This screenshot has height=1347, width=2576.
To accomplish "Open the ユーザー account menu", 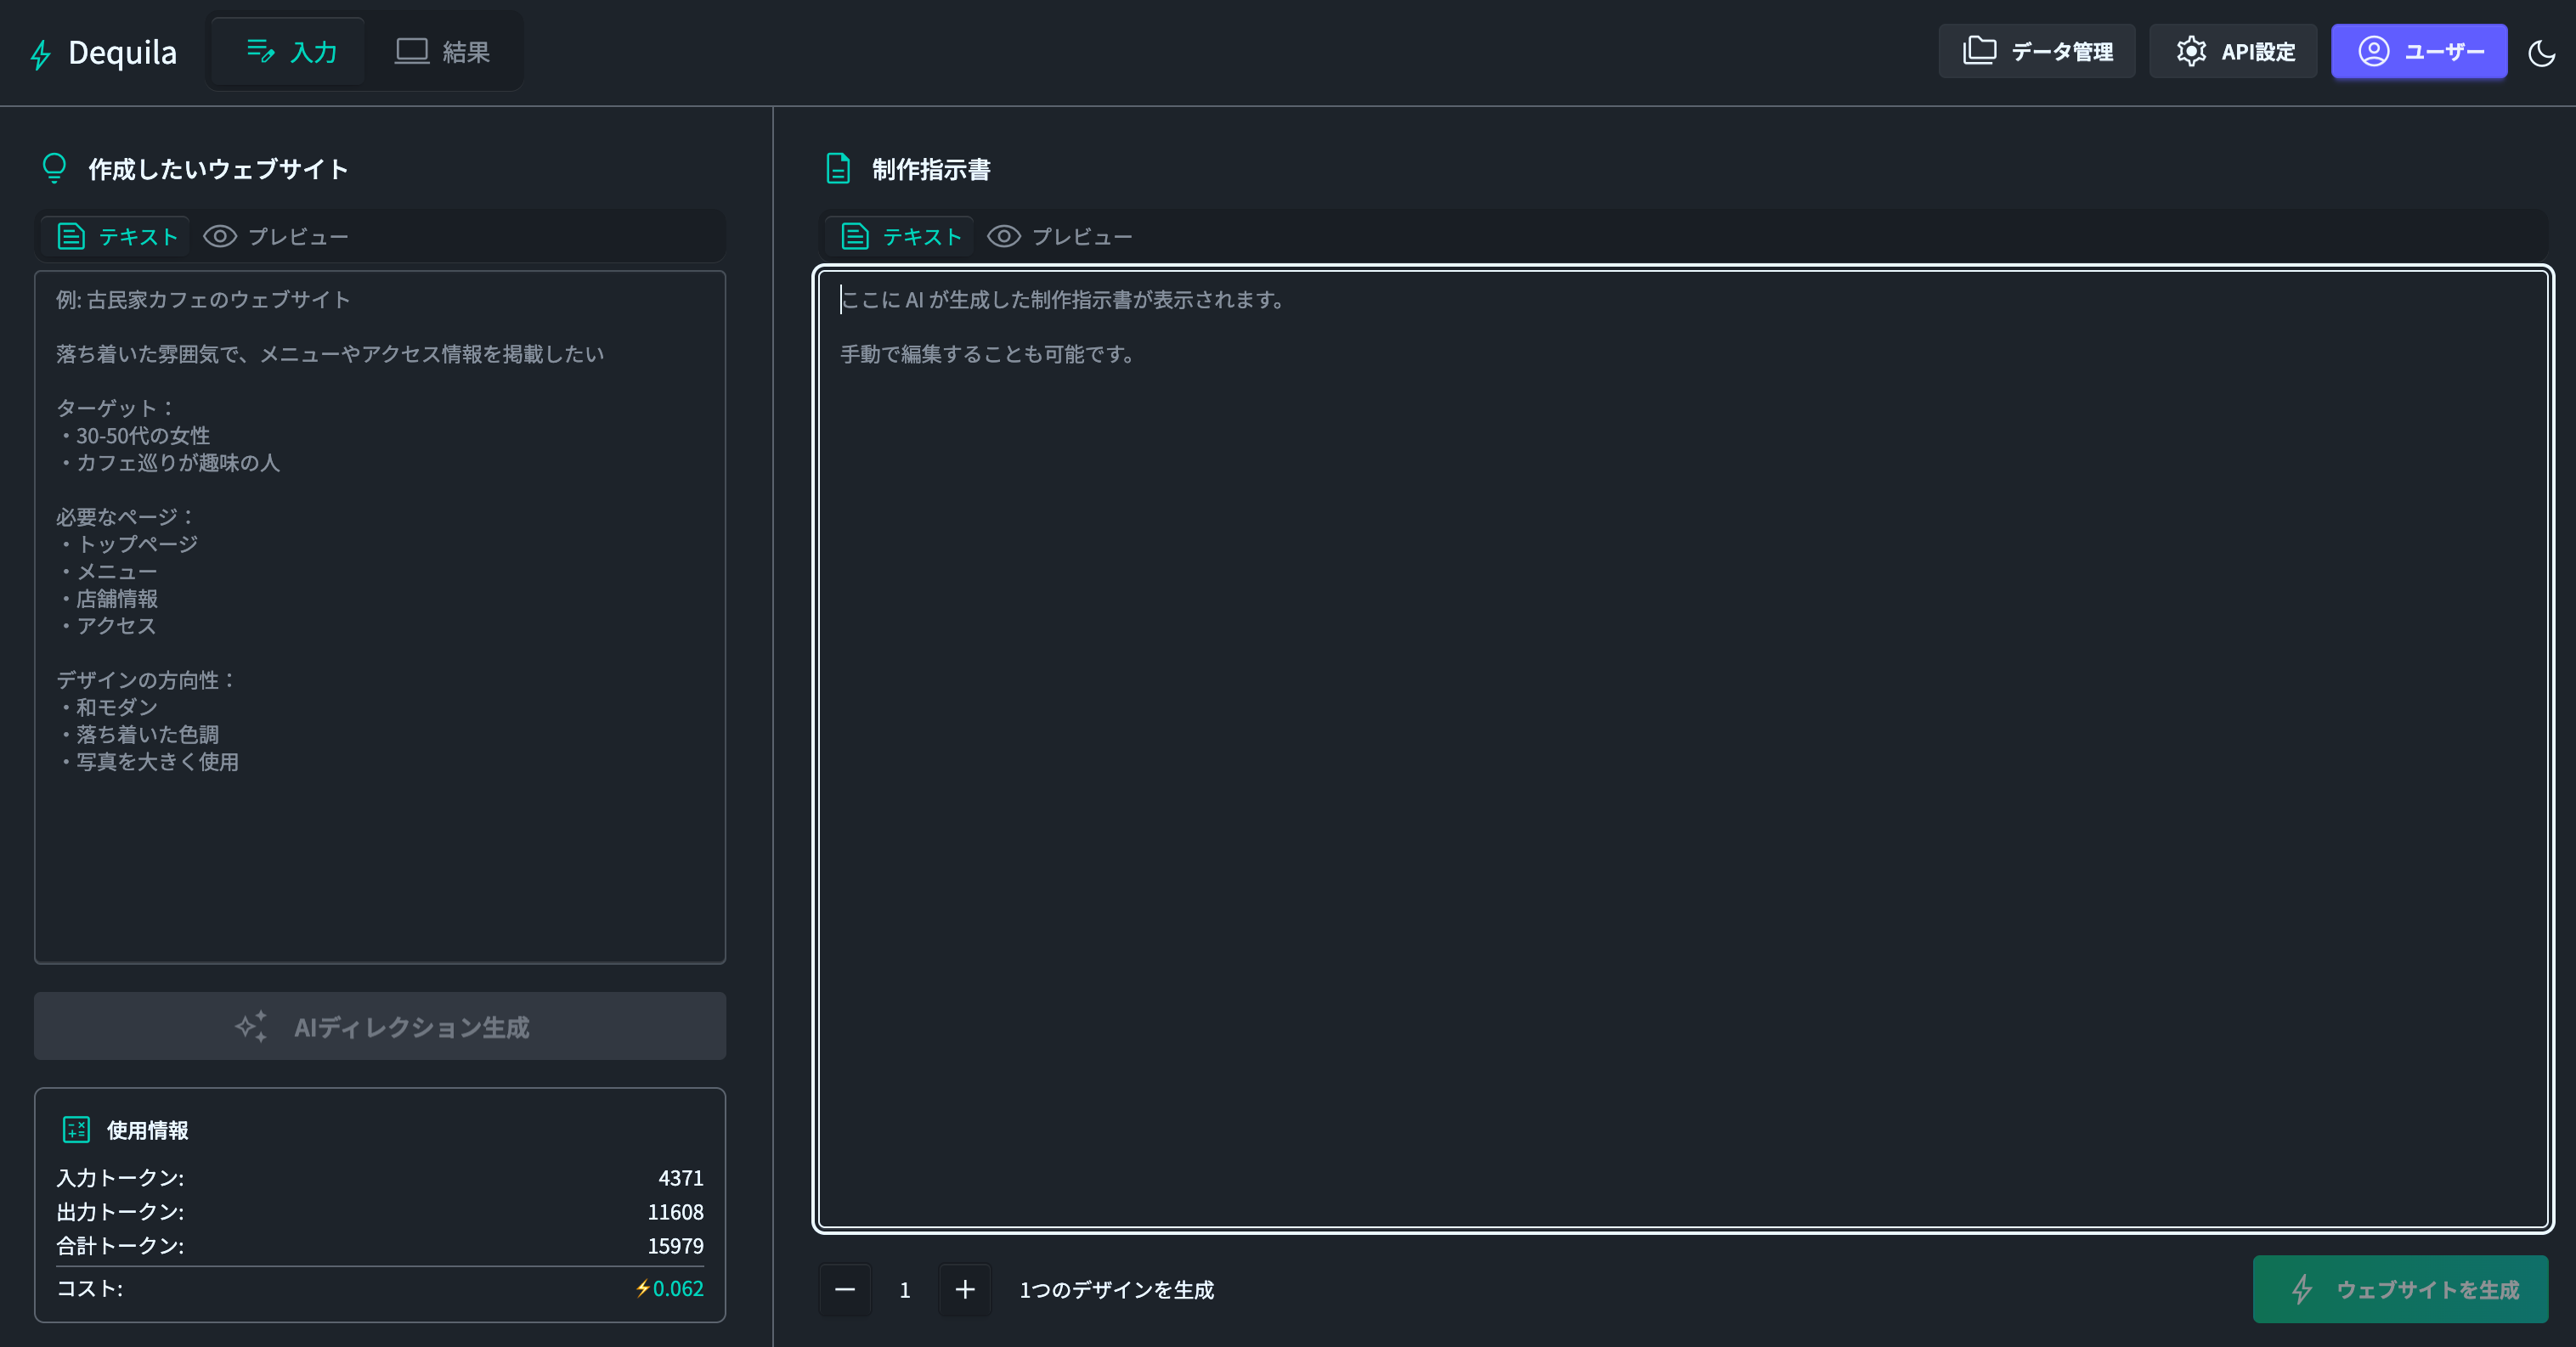I will (2418, 52).
